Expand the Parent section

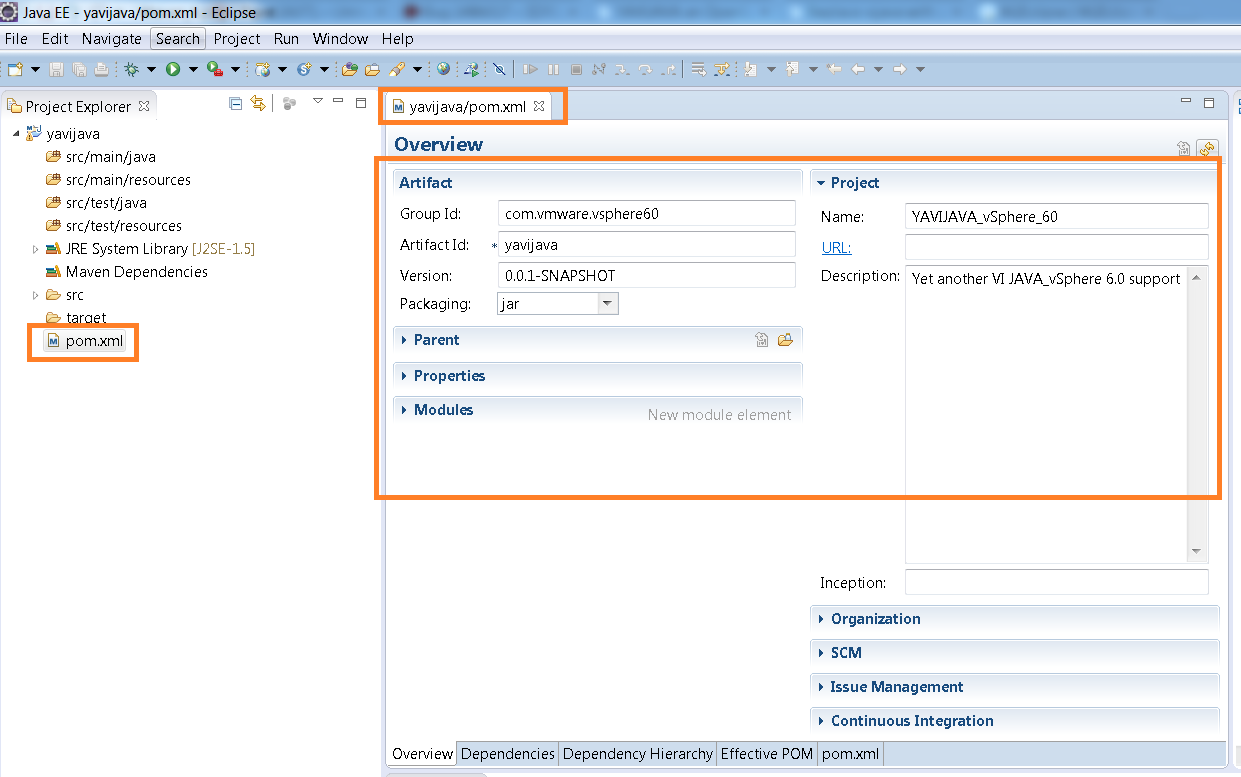(x=404, y=340)
